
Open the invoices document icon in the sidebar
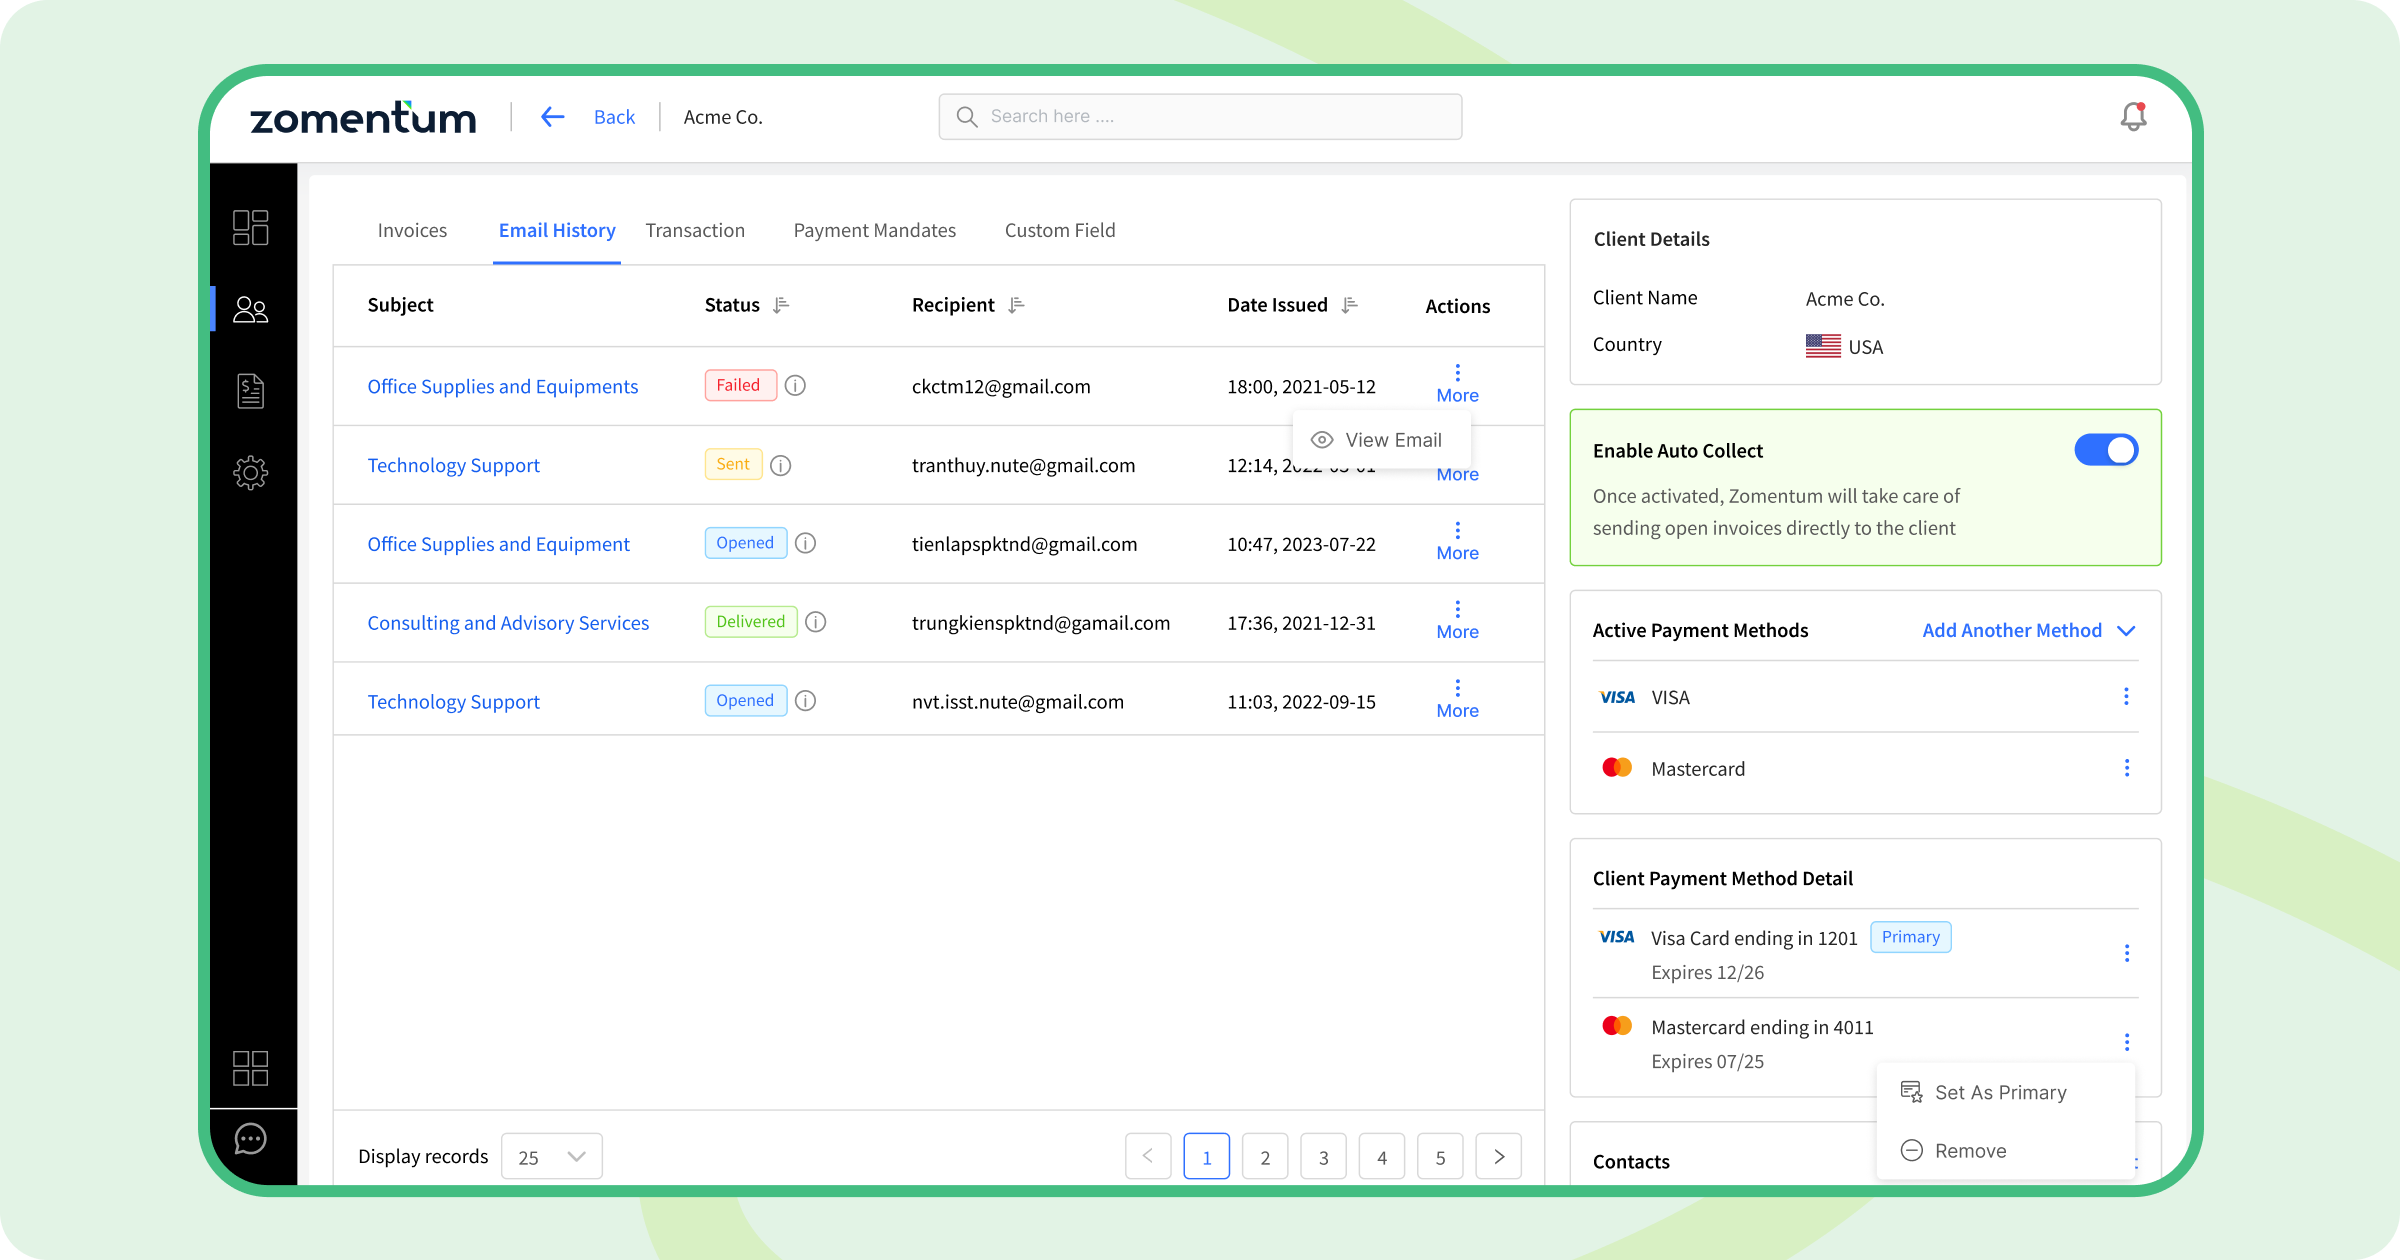(251, 390)
